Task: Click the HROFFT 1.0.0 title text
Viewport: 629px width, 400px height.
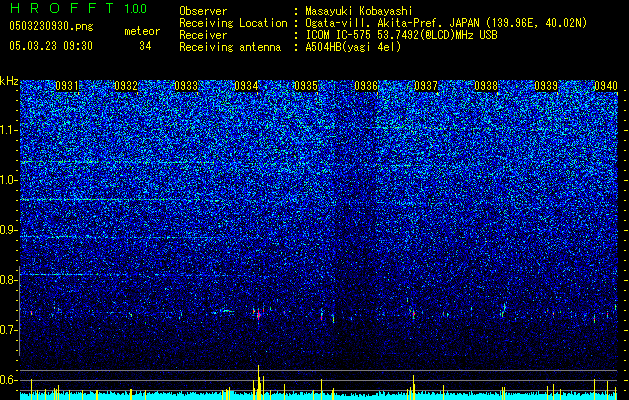Action: tap(78, 8)
